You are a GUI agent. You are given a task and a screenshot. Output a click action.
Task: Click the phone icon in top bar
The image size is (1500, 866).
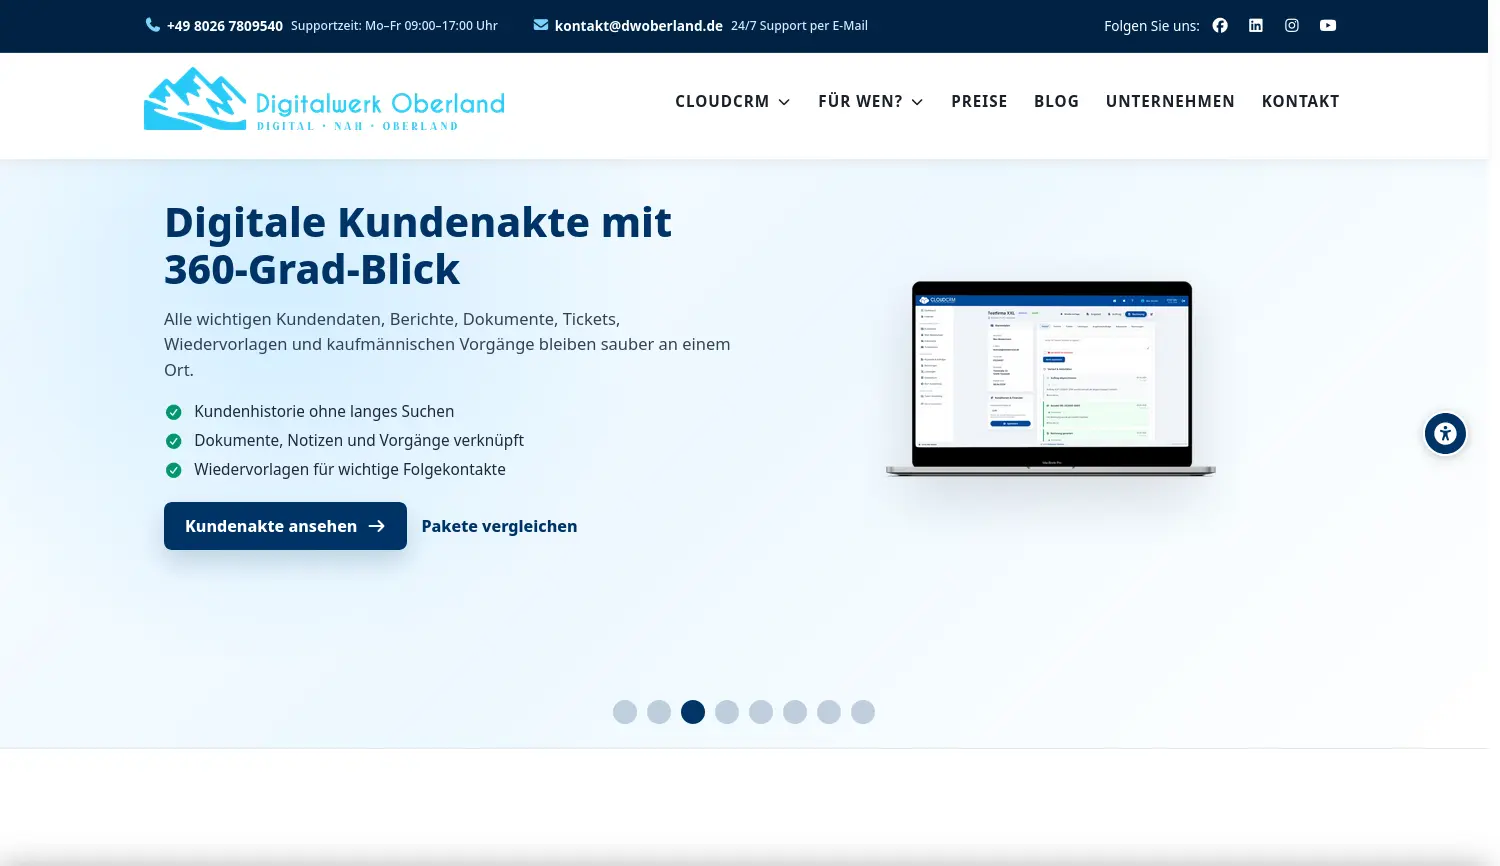153,25
